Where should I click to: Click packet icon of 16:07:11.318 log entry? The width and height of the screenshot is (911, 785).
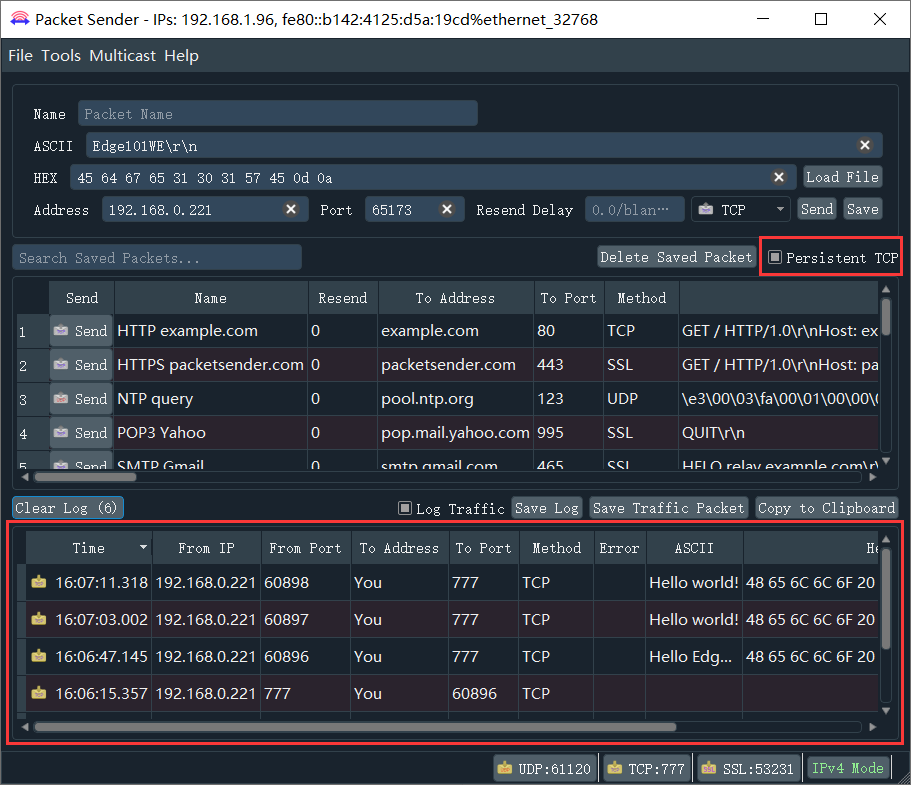click(39, 582)
